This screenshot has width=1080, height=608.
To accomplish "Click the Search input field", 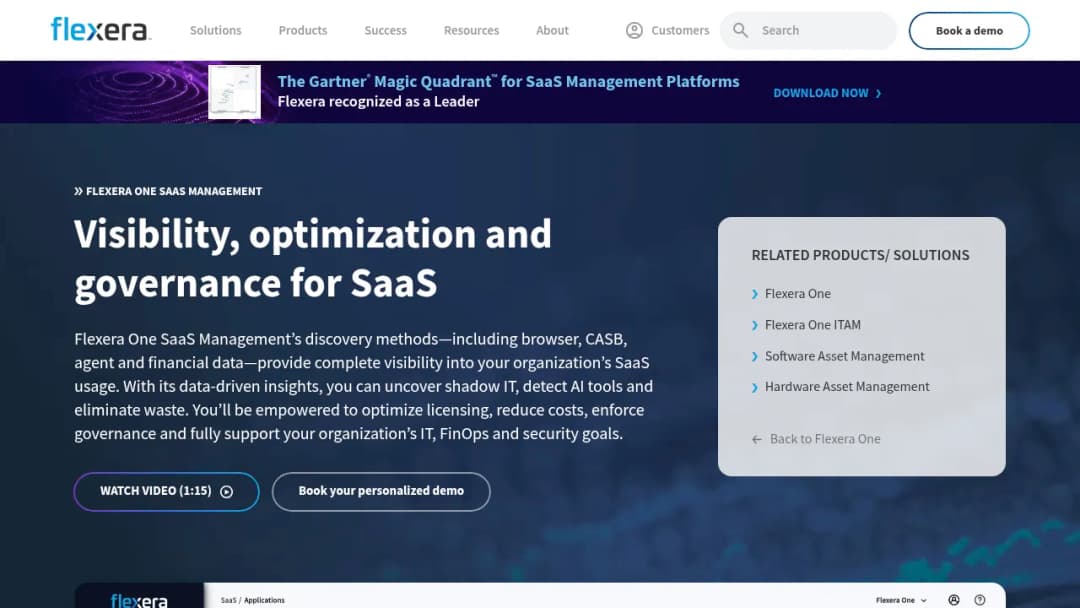I will pos(809,30).
